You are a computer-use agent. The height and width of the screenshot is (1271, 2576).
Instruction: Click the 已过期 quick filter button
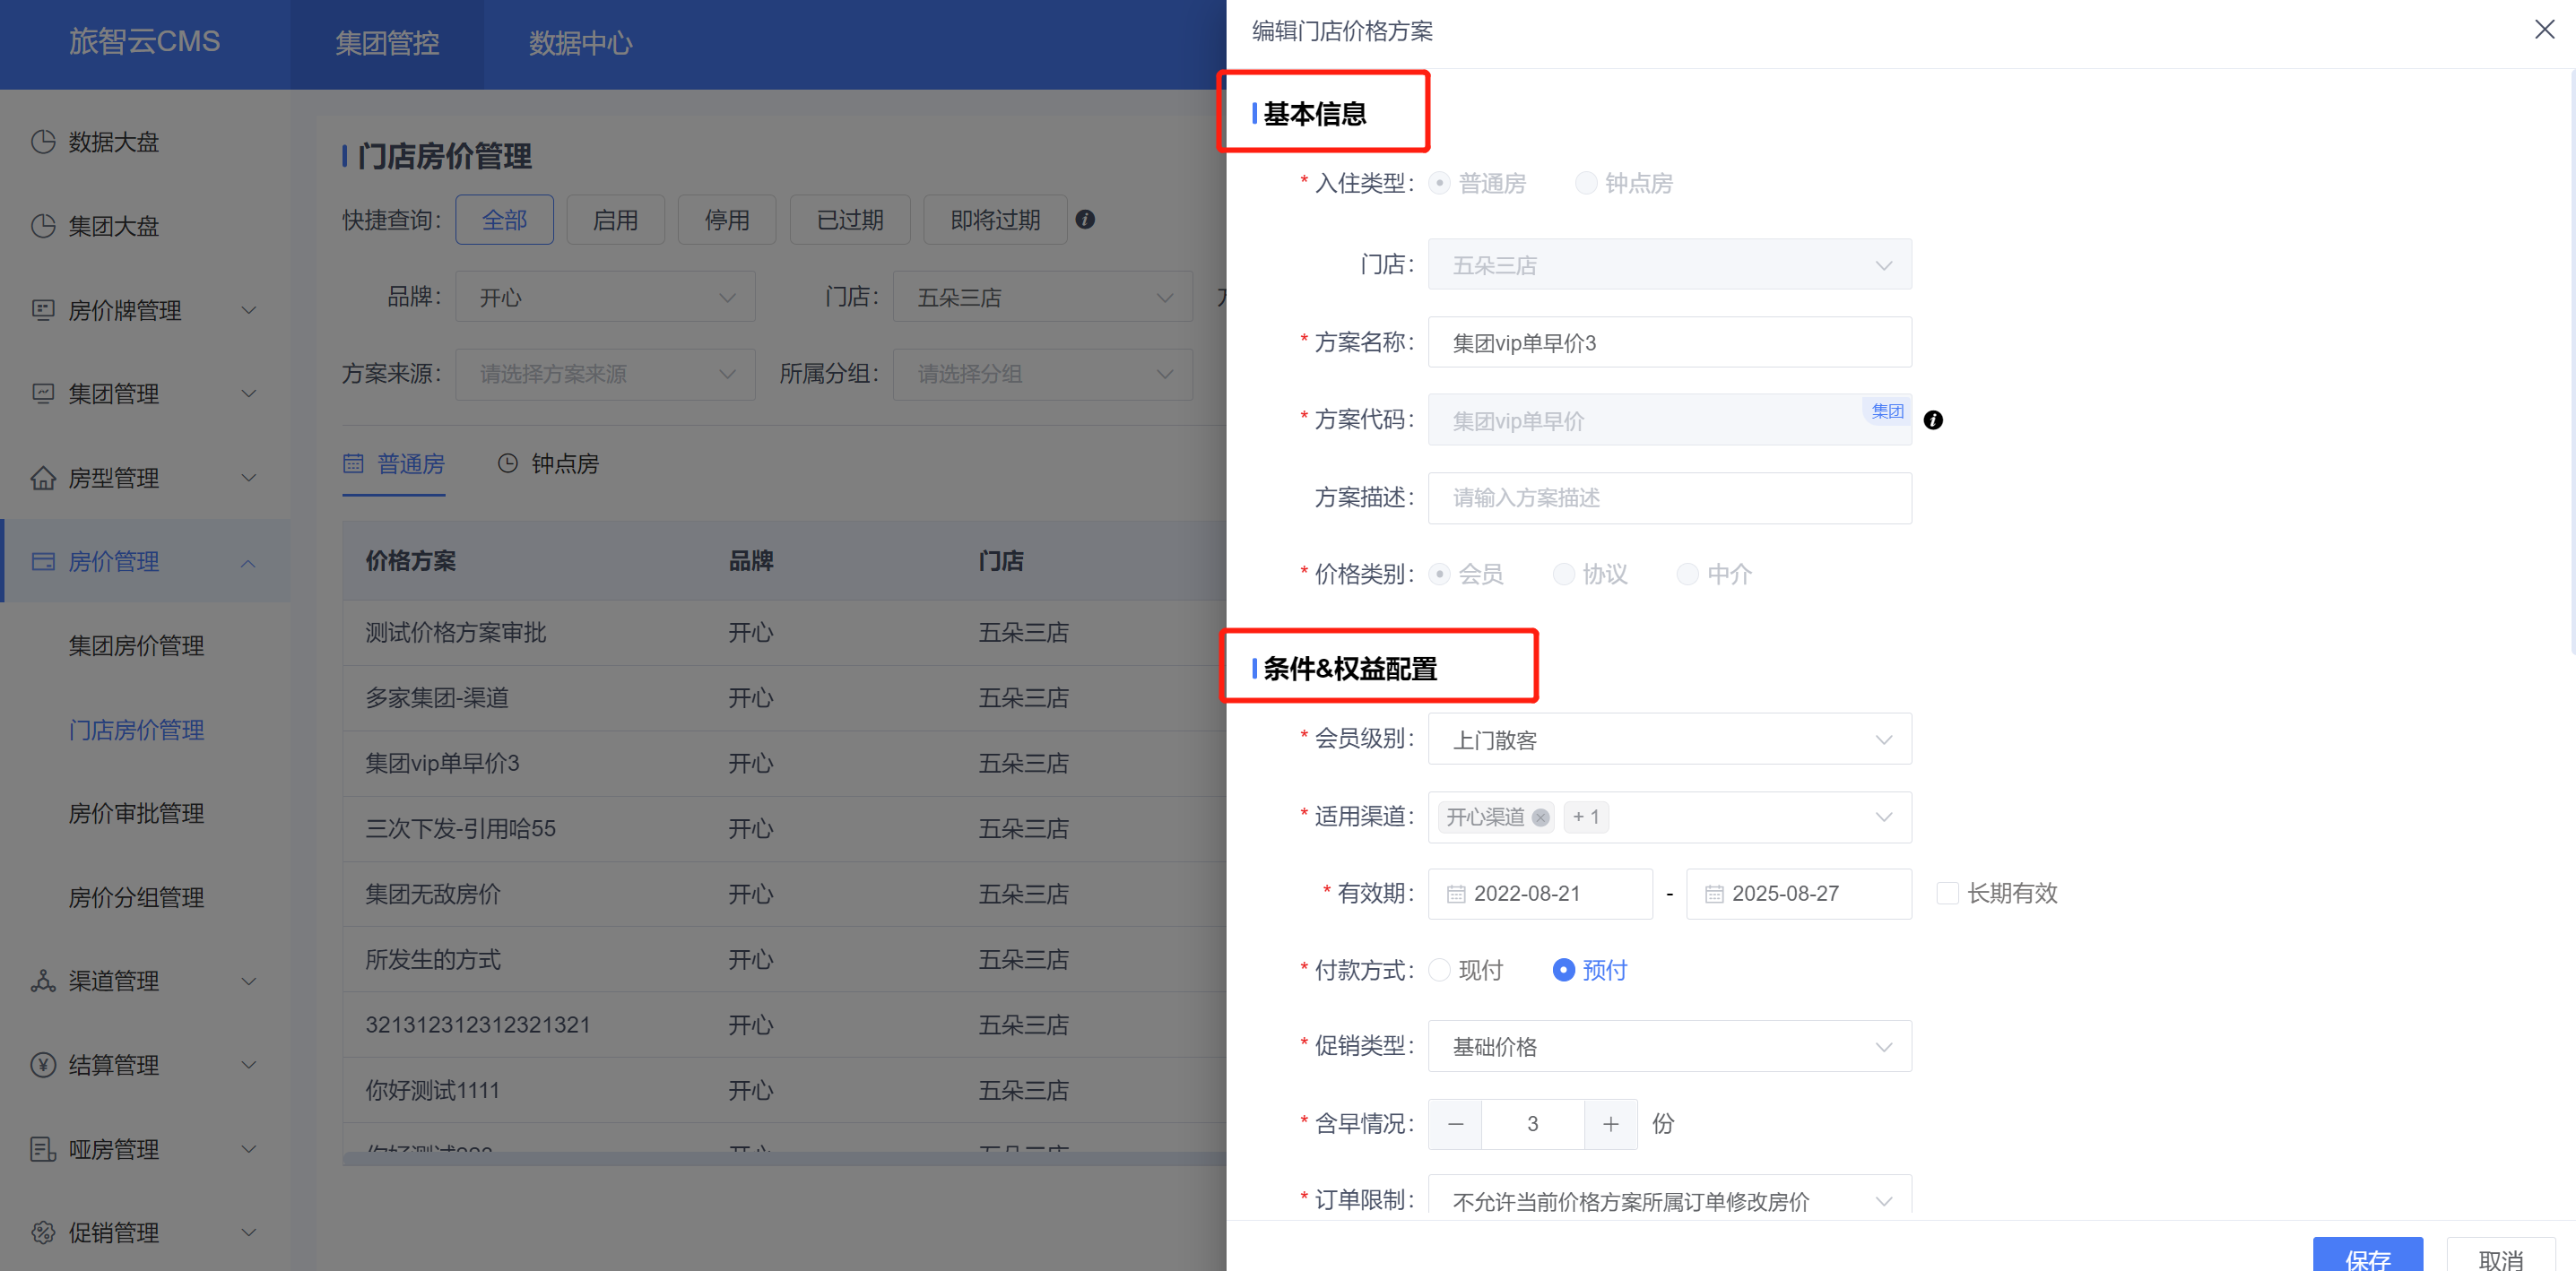click(x=850, y=219)
